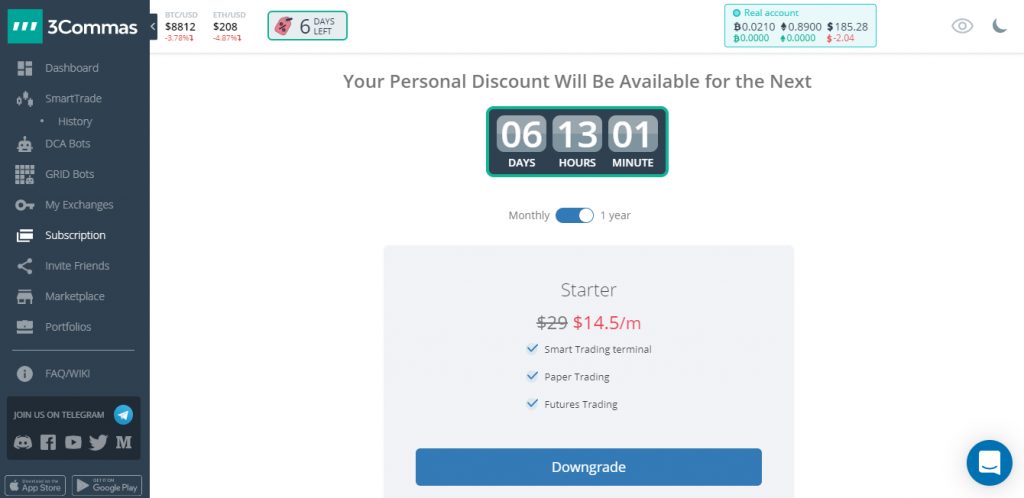Open the Discord social icon
Image resolution: width=1024 pixels, height=498 pixels.
[23, 443]
